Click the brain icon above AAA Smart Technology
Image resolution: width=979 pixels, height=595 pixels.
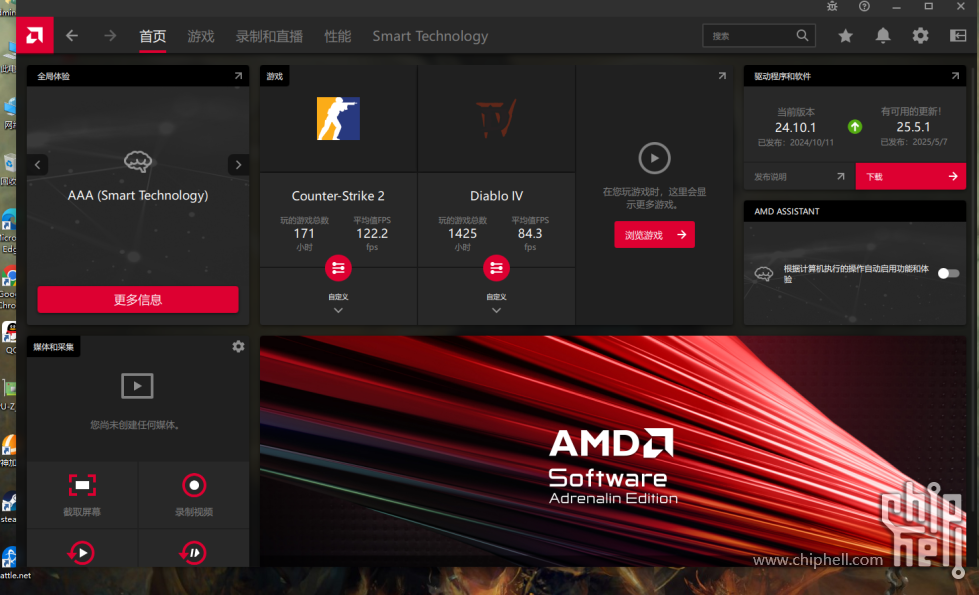pos(138,162)
